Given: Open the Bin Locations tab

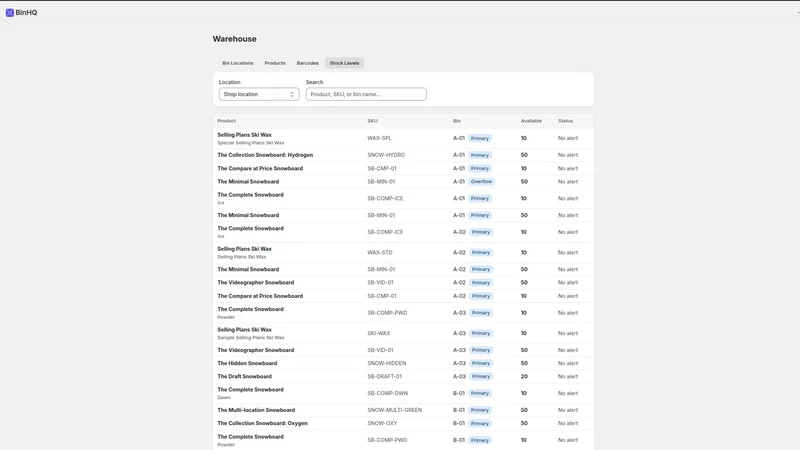Looking at the screenshot, I should [x=237, y=63].
